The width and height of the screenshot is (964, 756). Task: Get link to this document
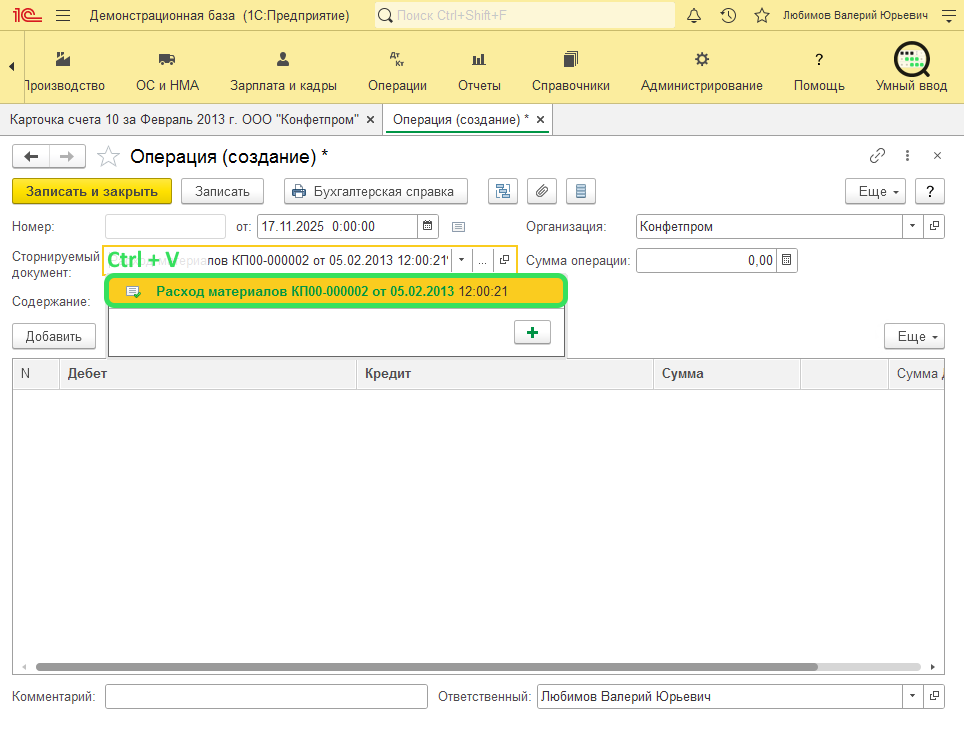pyautogui.click(x=877, y=156)
